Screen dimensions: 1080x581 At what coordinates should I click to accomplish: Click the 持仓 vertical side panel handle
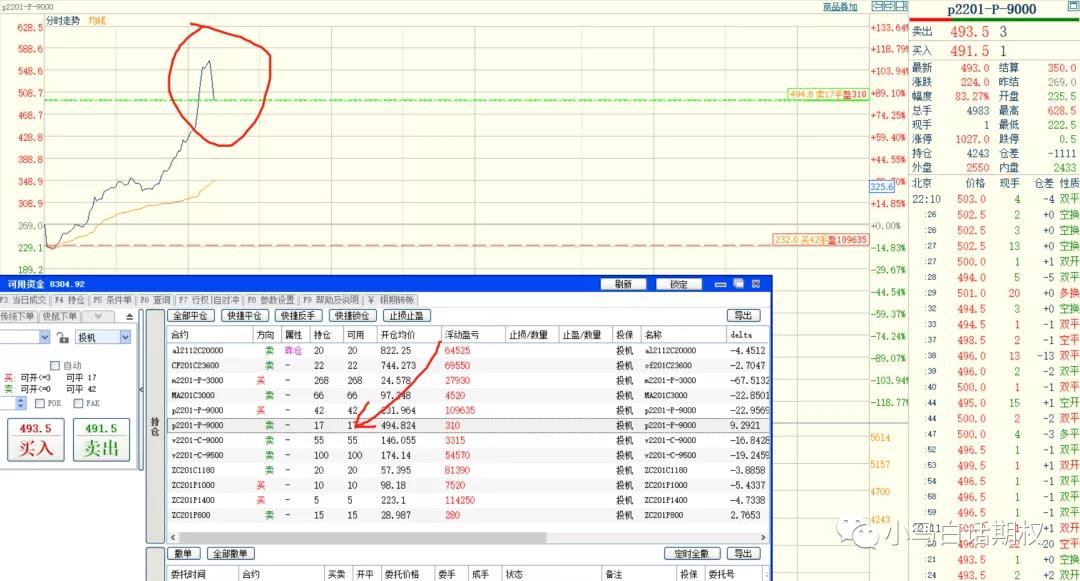[154, 425]
